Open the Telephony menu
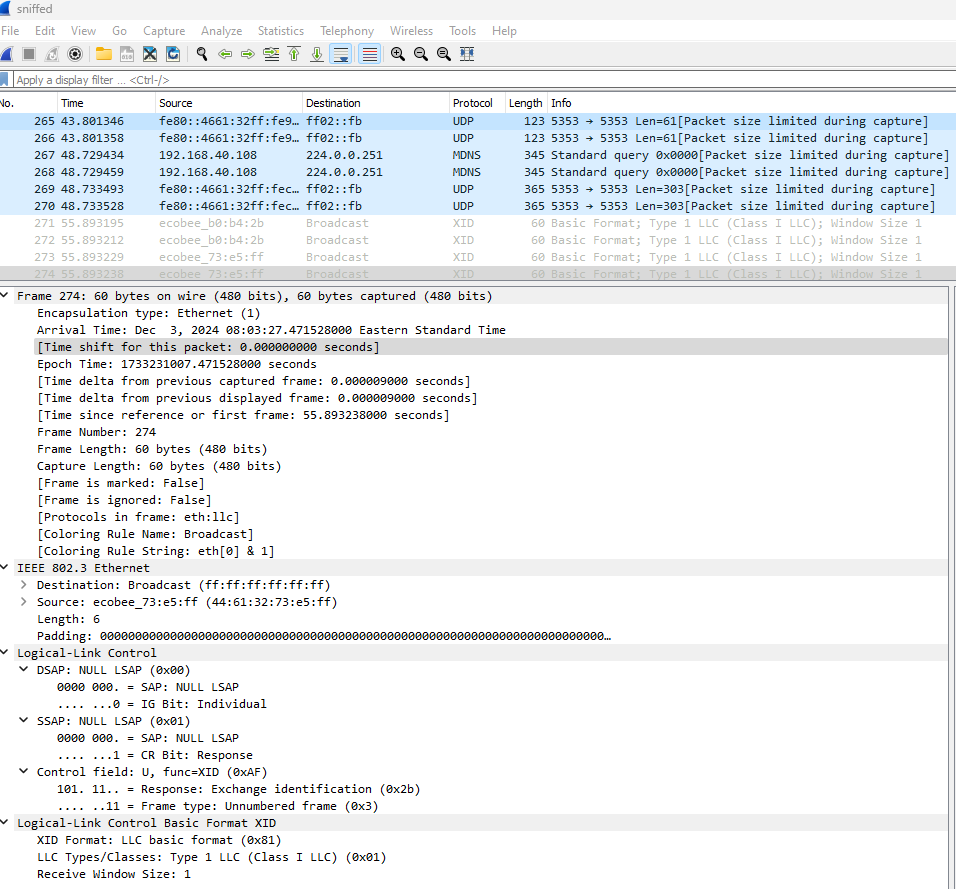956x889 pixels. coord(347,30)
